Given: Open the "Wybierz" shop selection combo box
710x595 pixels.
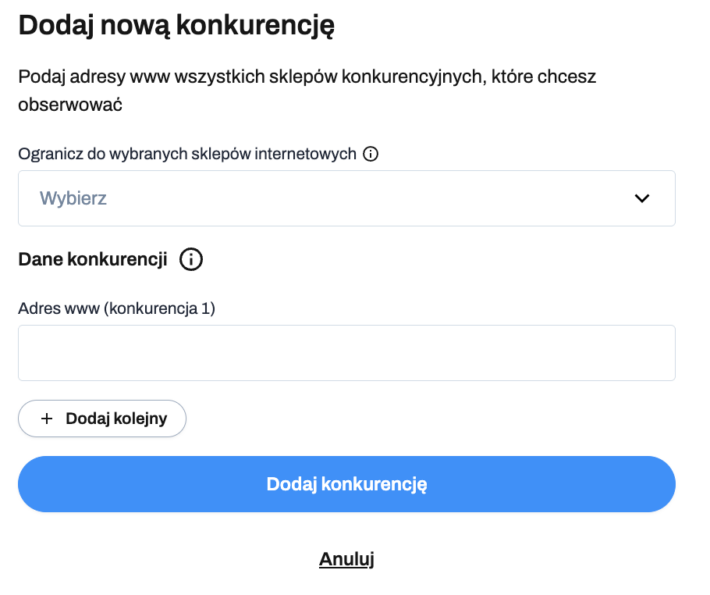Looking at the screenshot, I should [346, 198].
